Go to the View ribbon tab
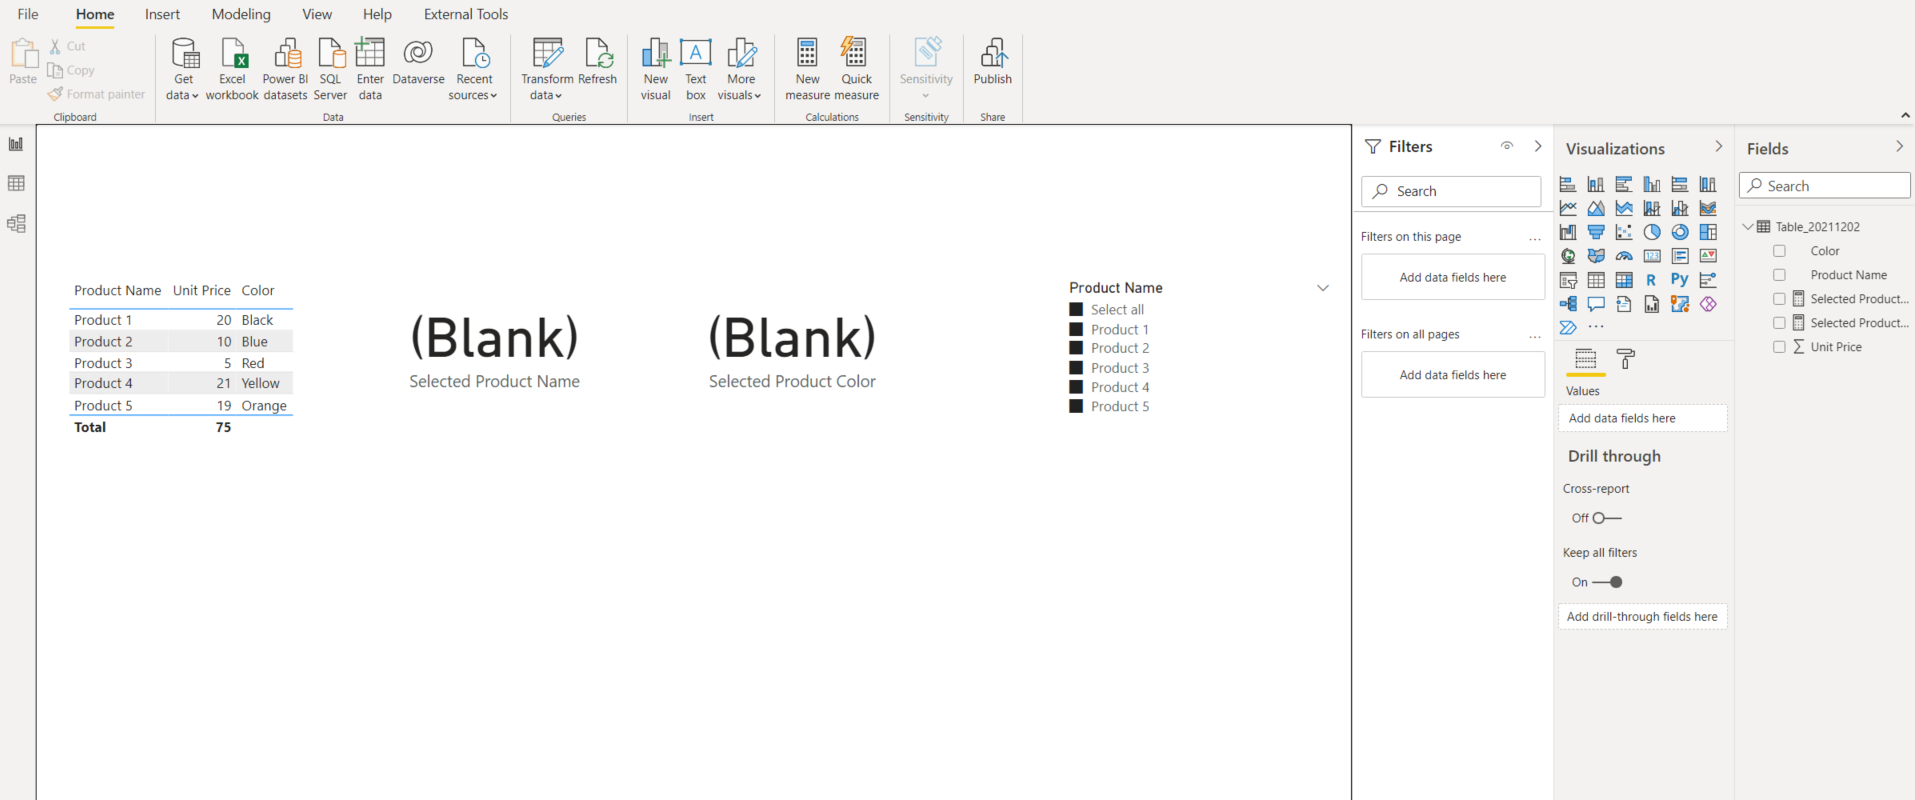 pyautogui.click(x=317, y=14)
